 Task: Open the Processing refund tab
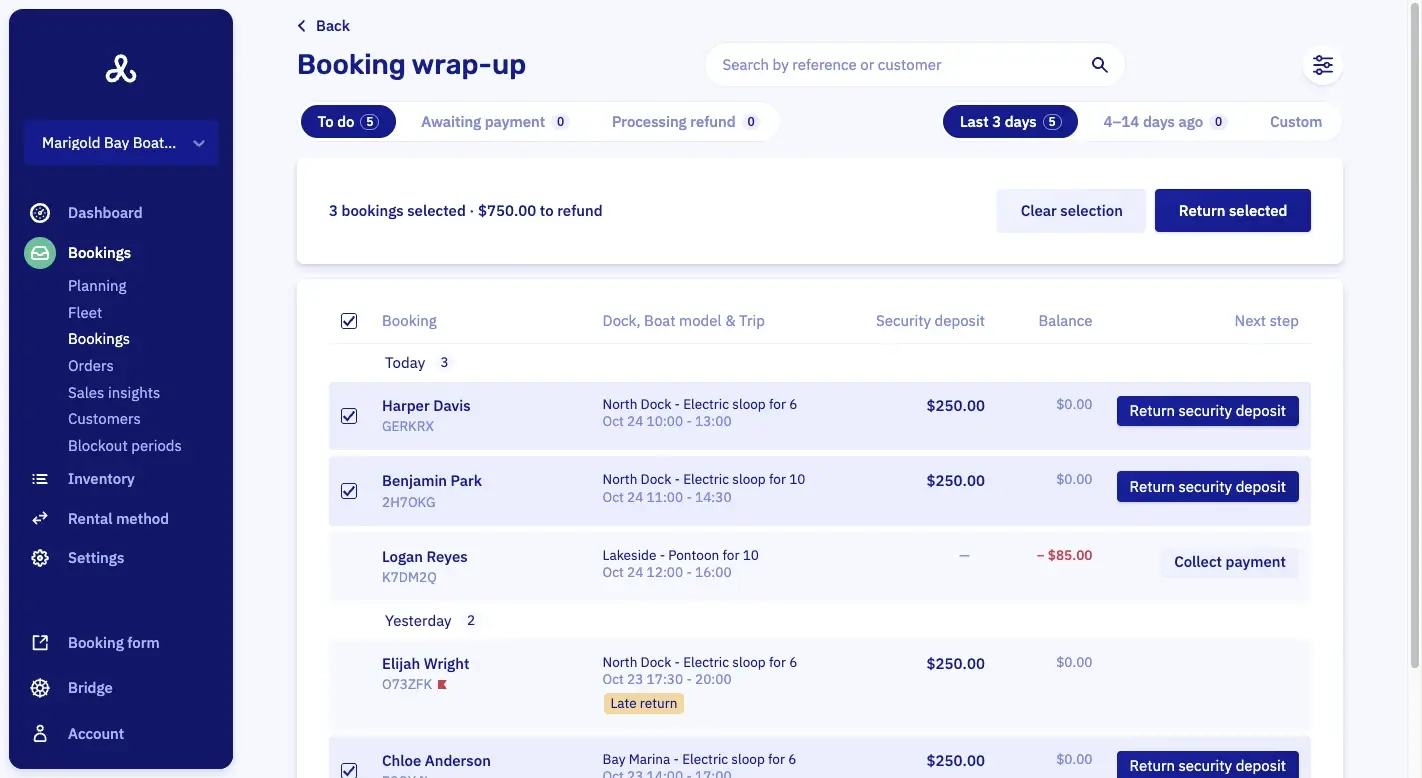(685, 122)
